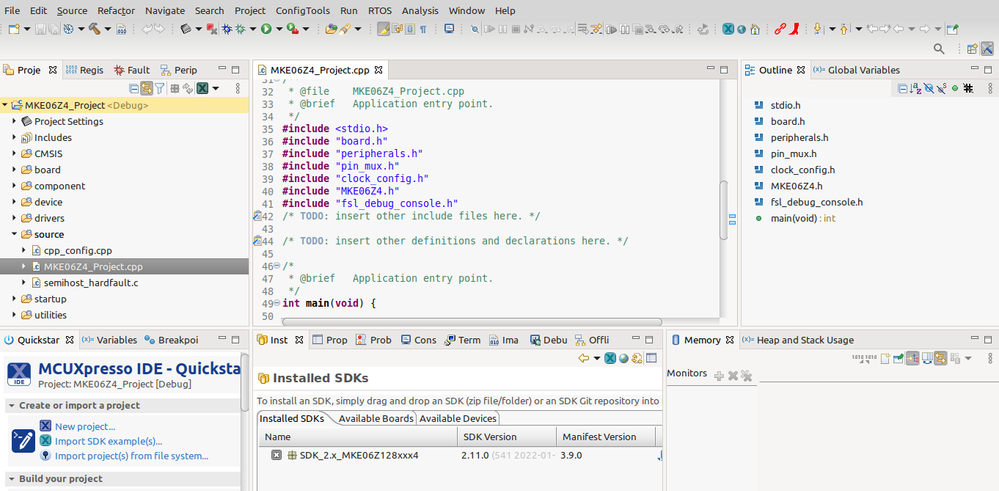
Task: Click Remove Memory Monitor X icon
Action: pos(733,376)
